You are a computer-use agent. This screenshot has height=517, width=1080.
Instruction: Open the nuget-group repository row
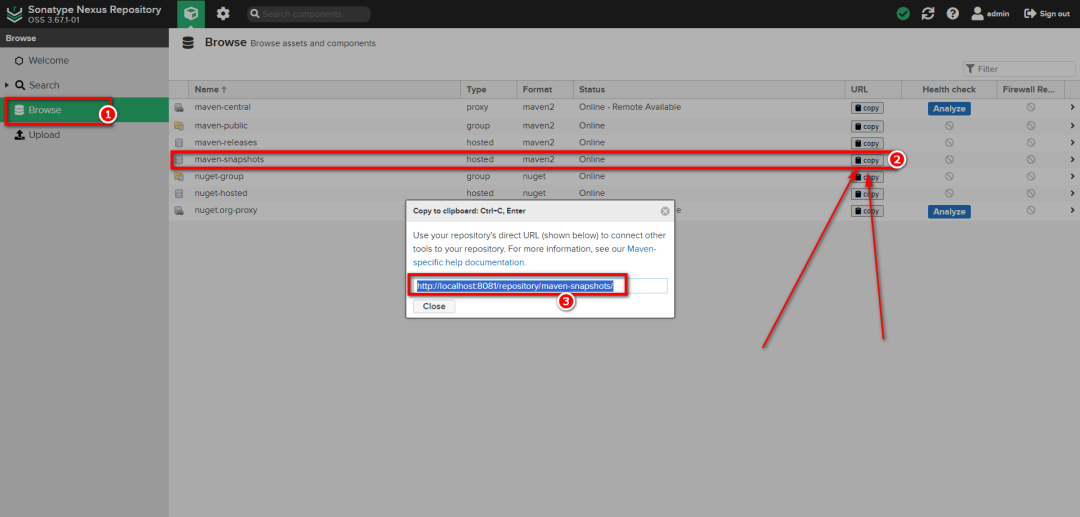624,176
